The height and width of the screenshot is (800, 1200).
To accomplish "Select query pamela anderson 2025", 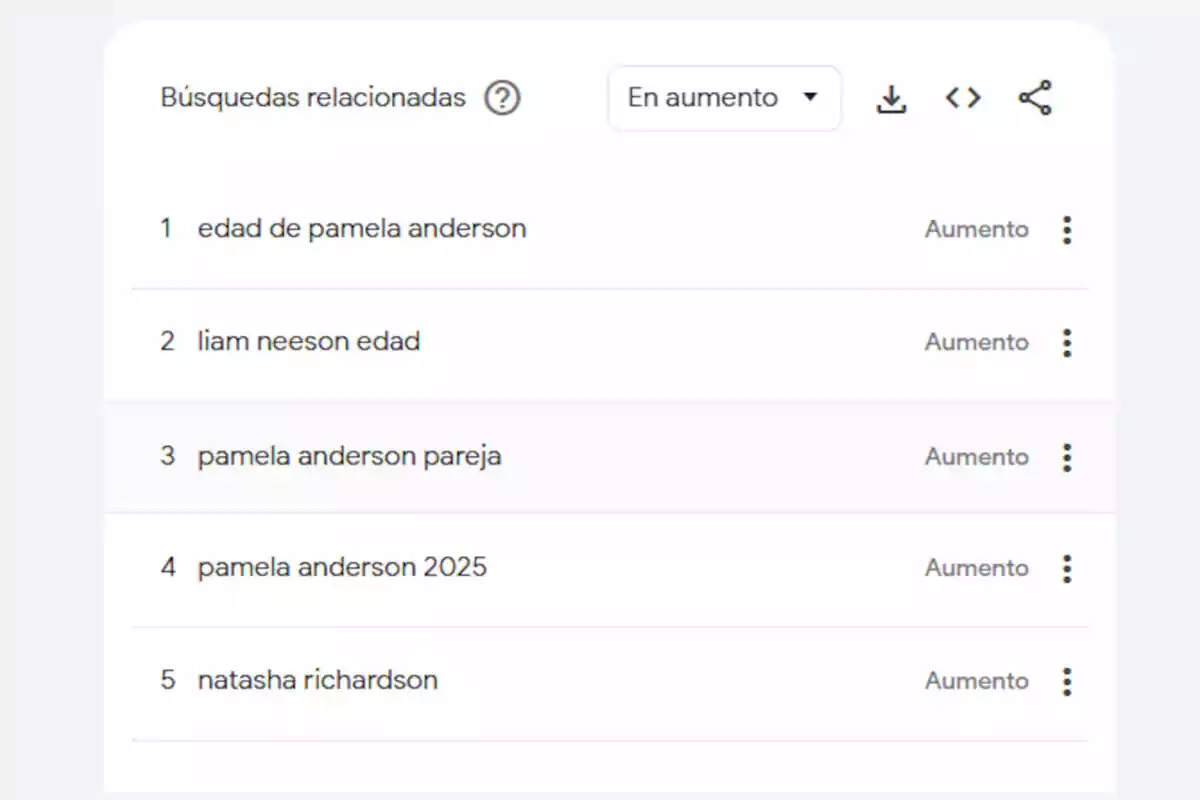I will pyautogui.click(x=343, y=568).
